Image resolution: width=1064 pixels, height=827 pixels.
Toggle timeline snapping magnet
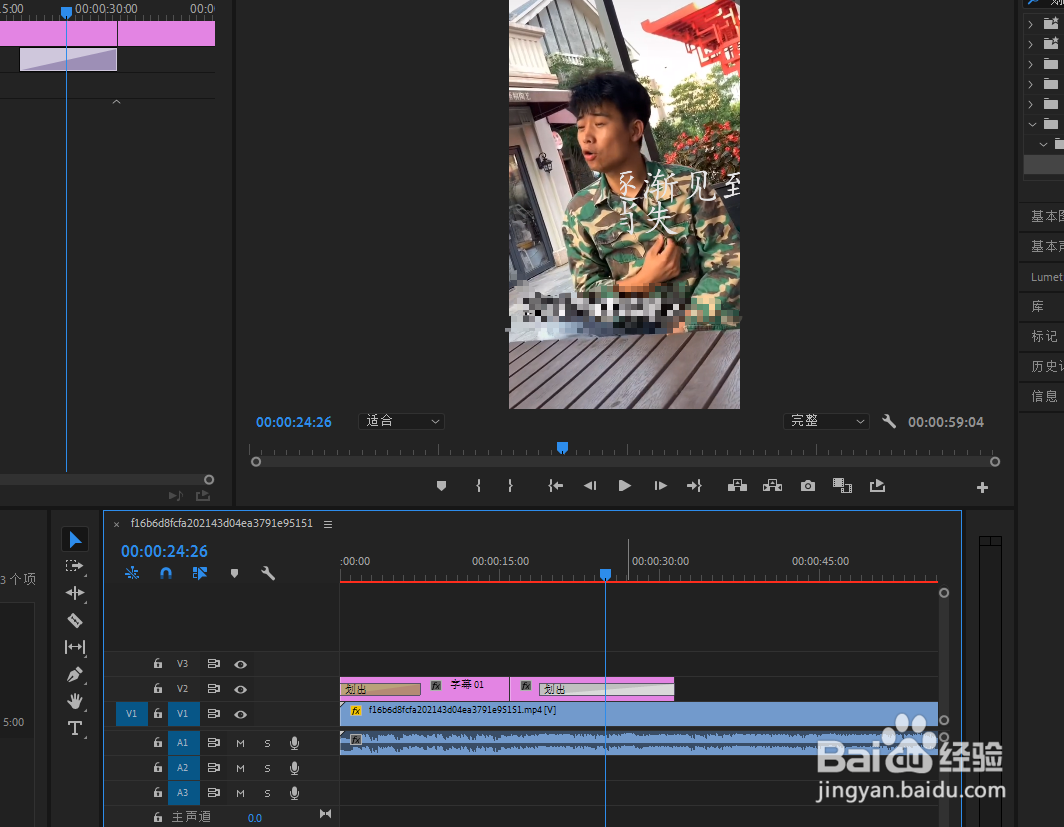point(166,573)
